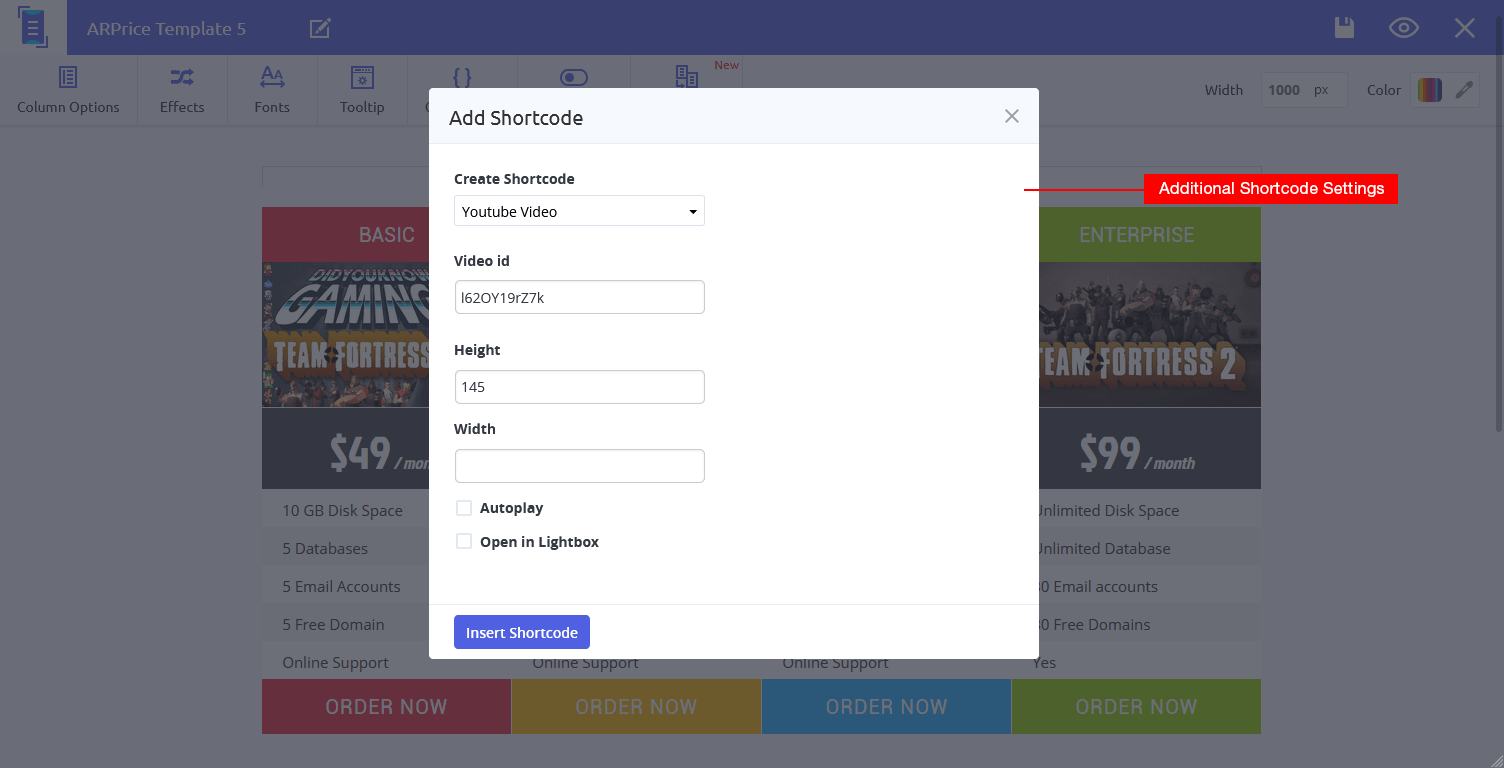The width and height of the screenshot is (1504, 768).
Task: Open the Effects toolbar icon
Action: click(x=182, y=90)
